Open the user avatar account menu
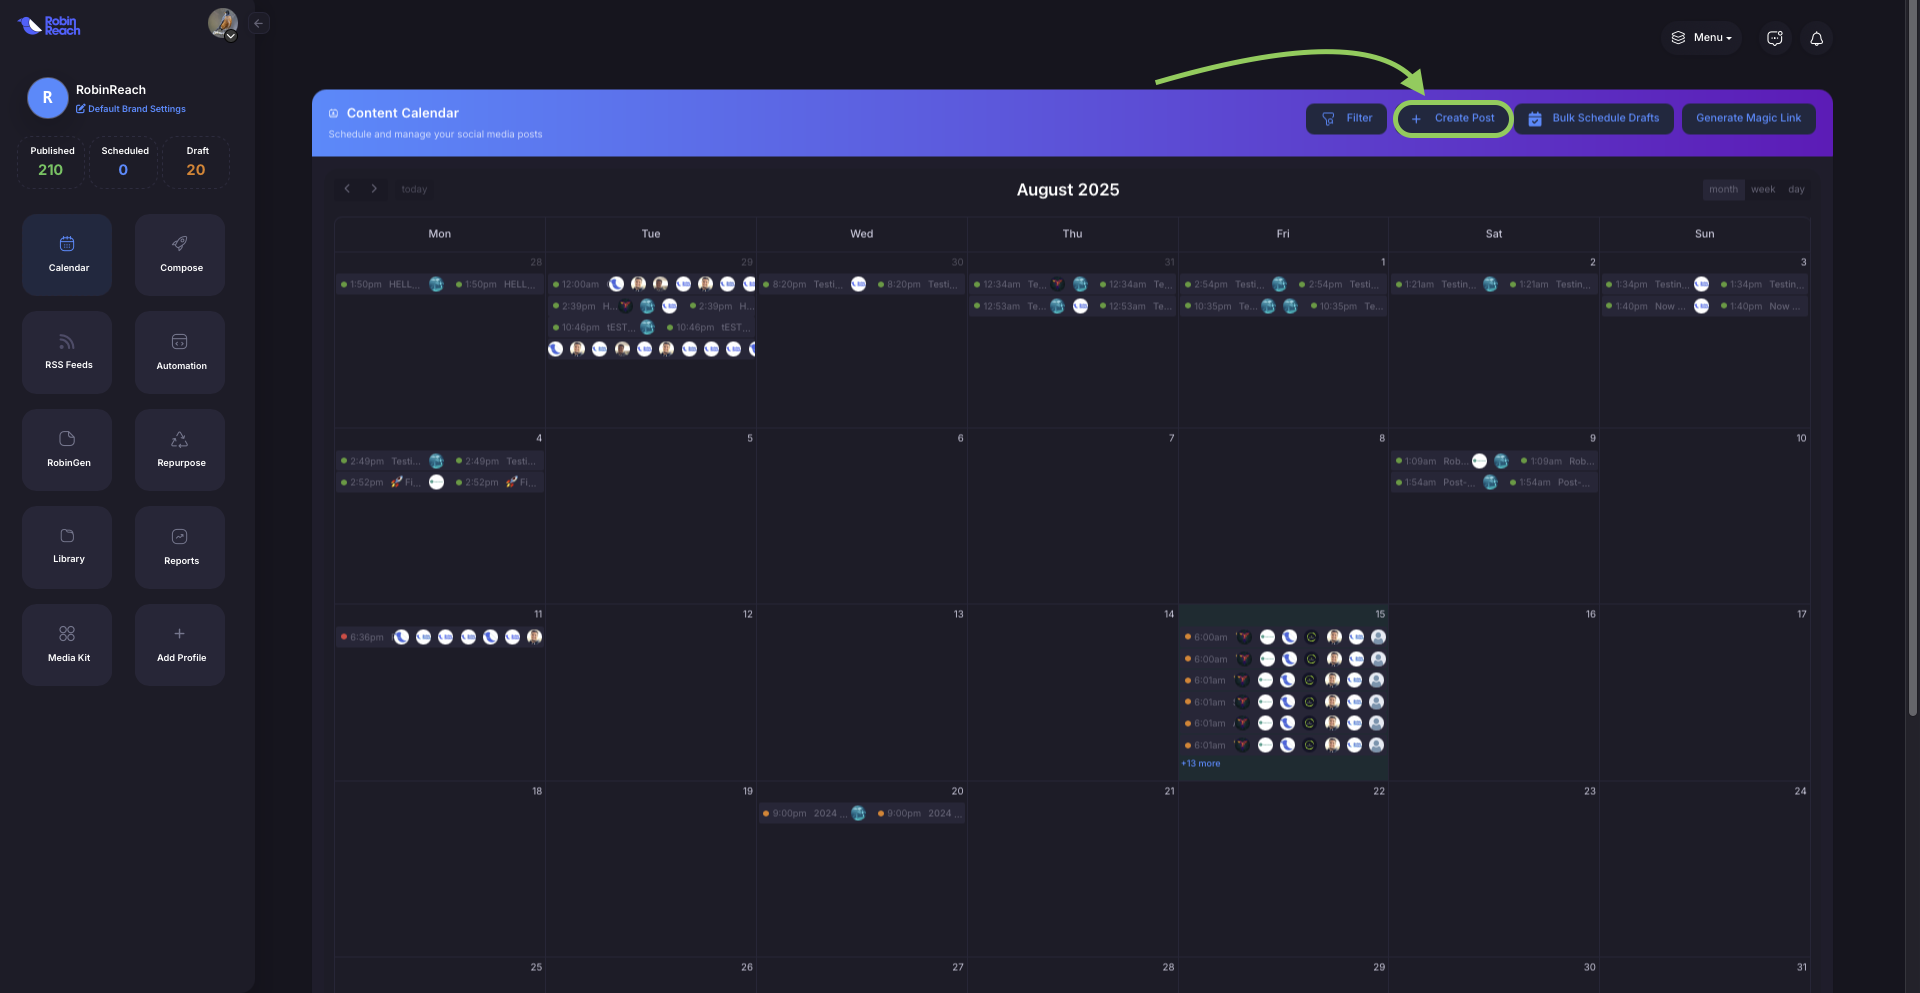The height and width of the screenshot is (993, 1920). pyautogui.click(x=222, y=23)
